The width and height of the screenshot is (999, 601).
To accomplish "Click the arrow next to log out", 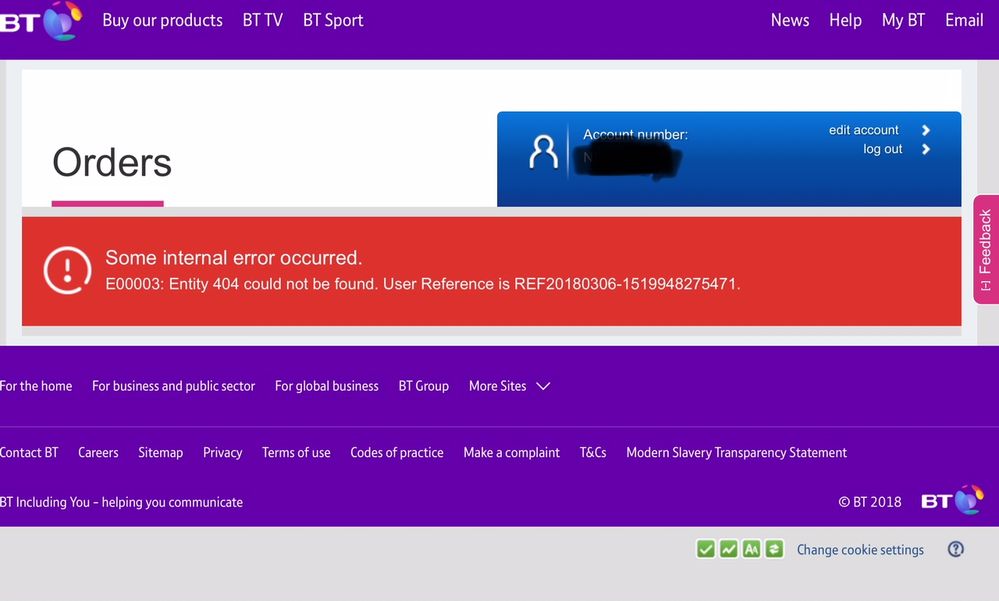I will 926,150.
